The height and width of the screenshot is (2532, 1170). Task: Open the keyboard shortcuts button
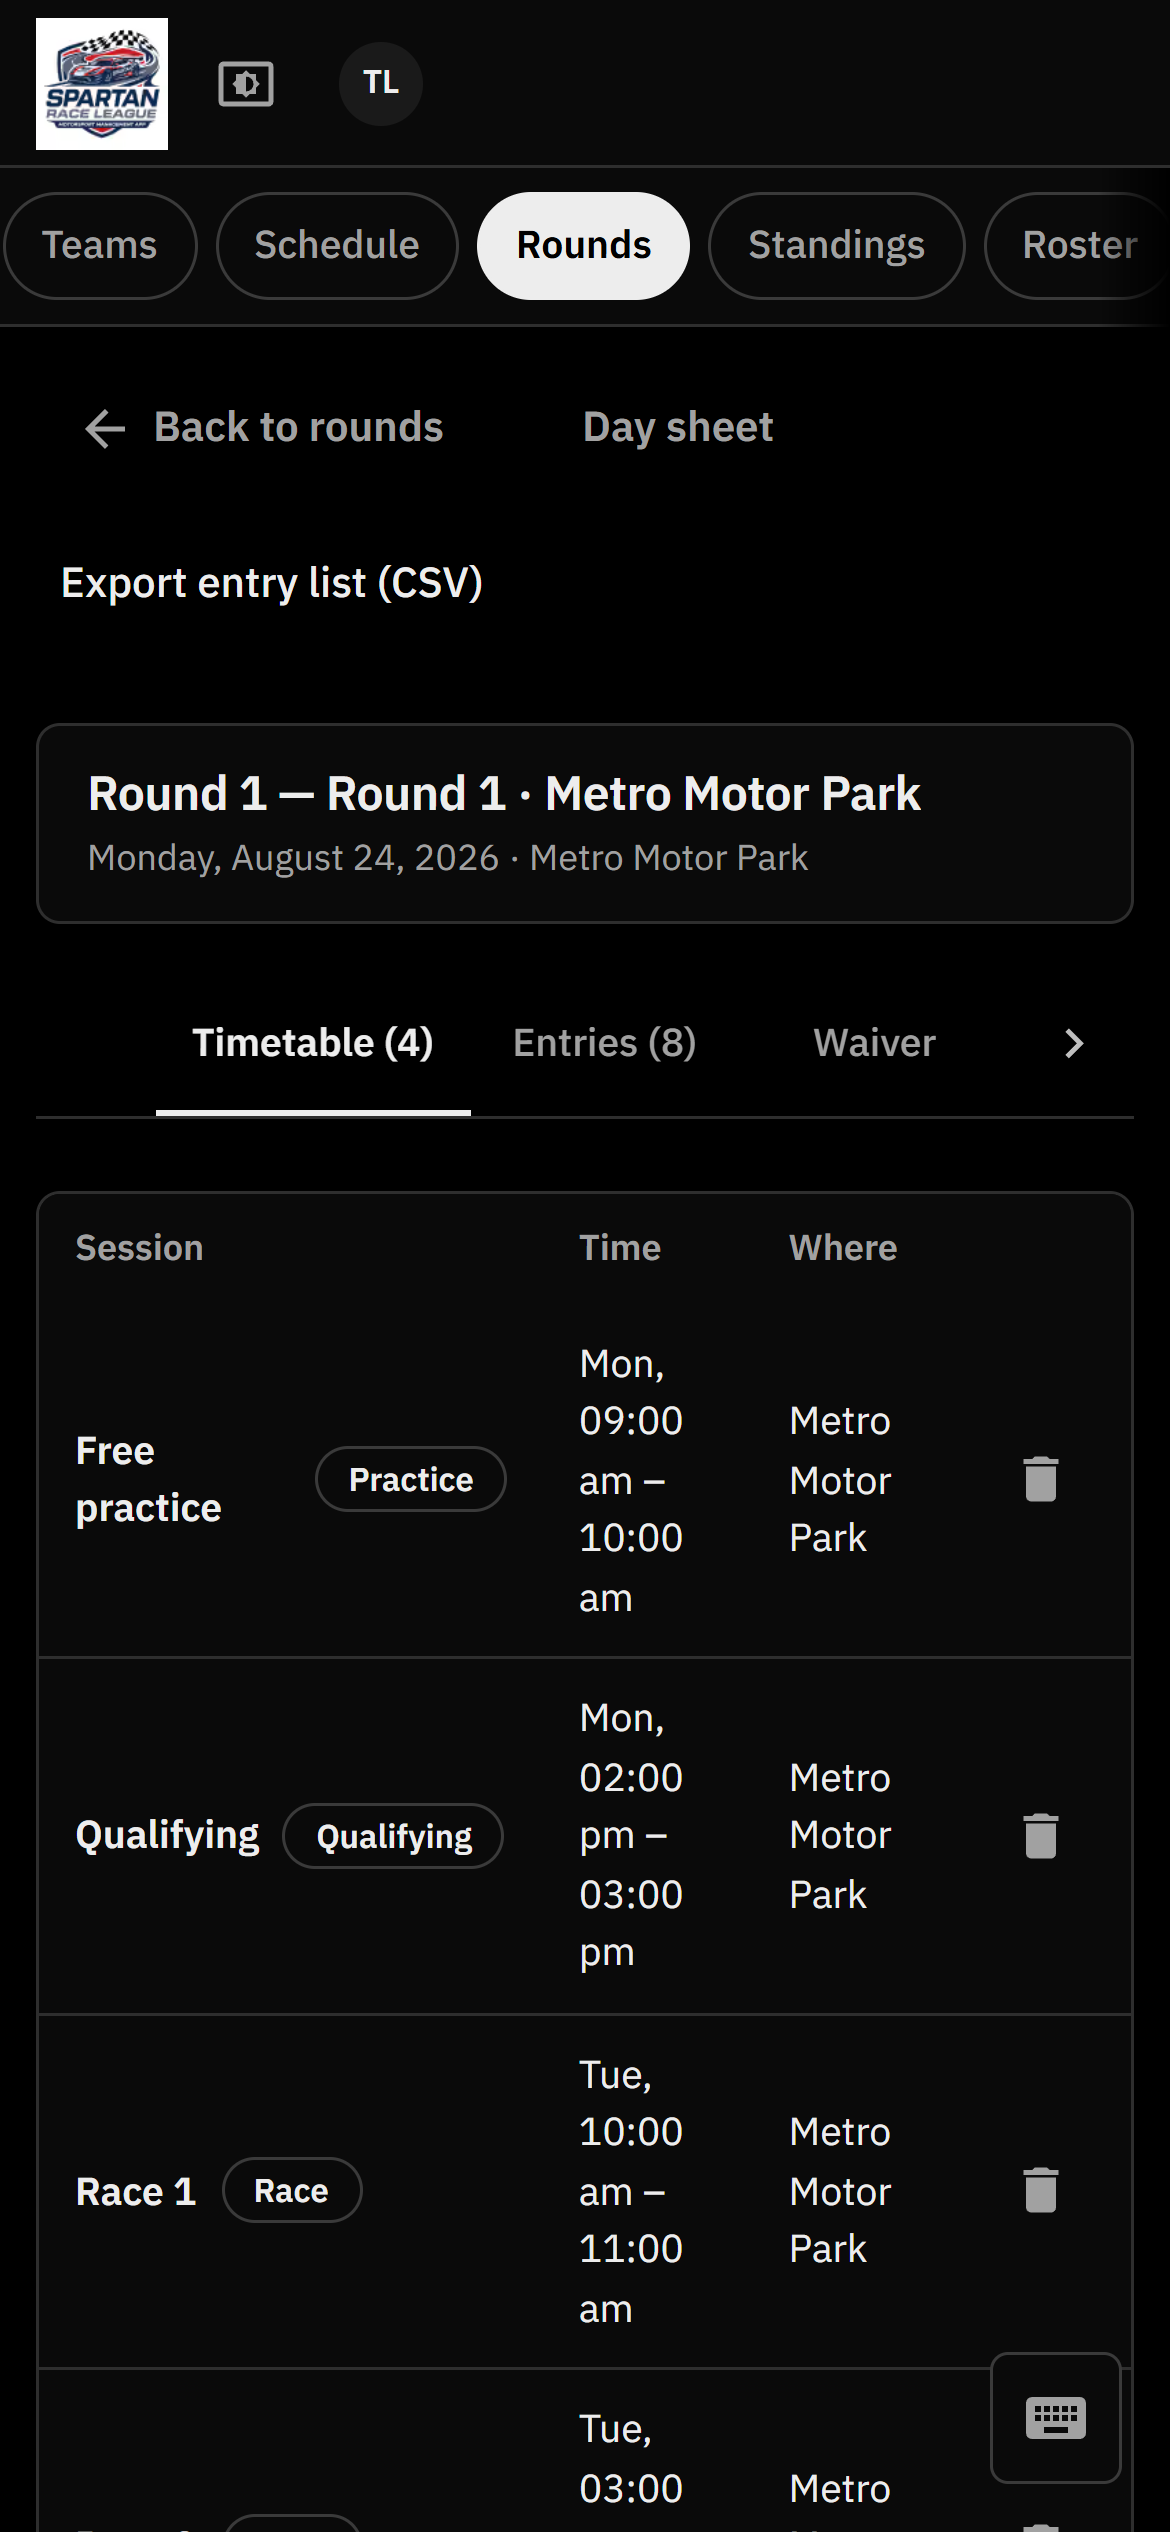1056,2418
